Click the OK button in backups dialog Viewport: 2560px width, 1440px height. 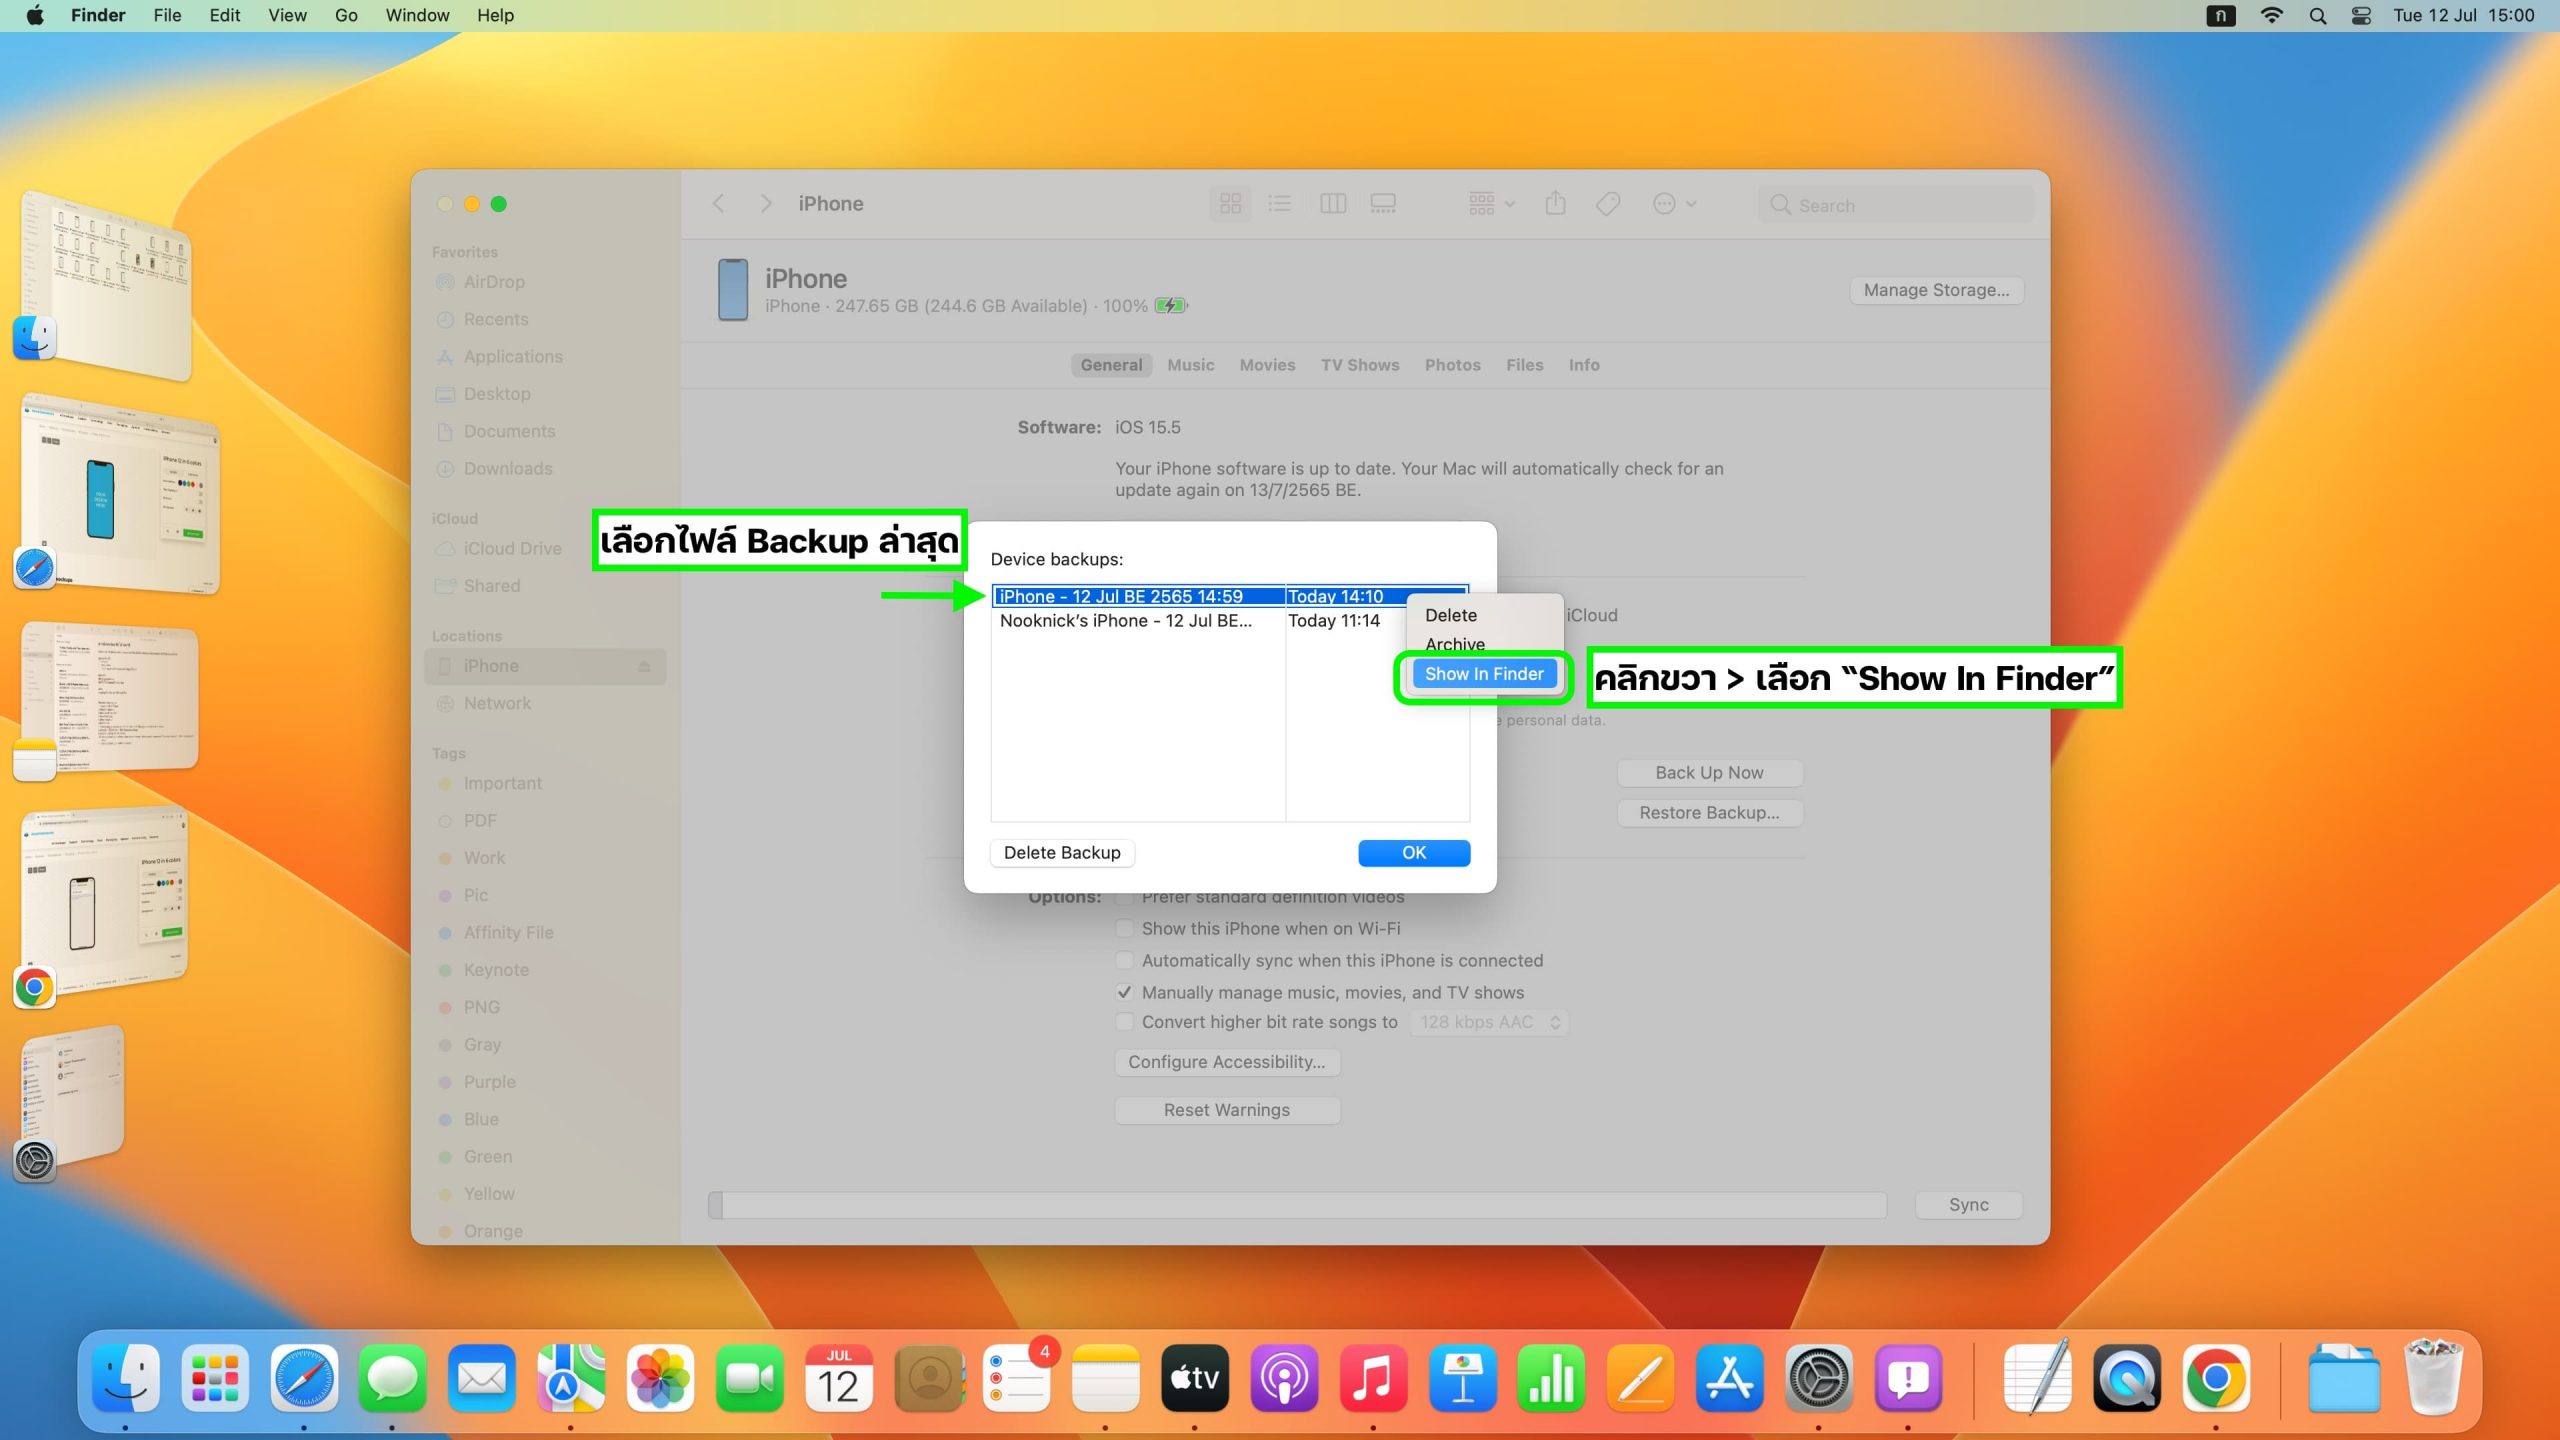tap(1413, 853)
